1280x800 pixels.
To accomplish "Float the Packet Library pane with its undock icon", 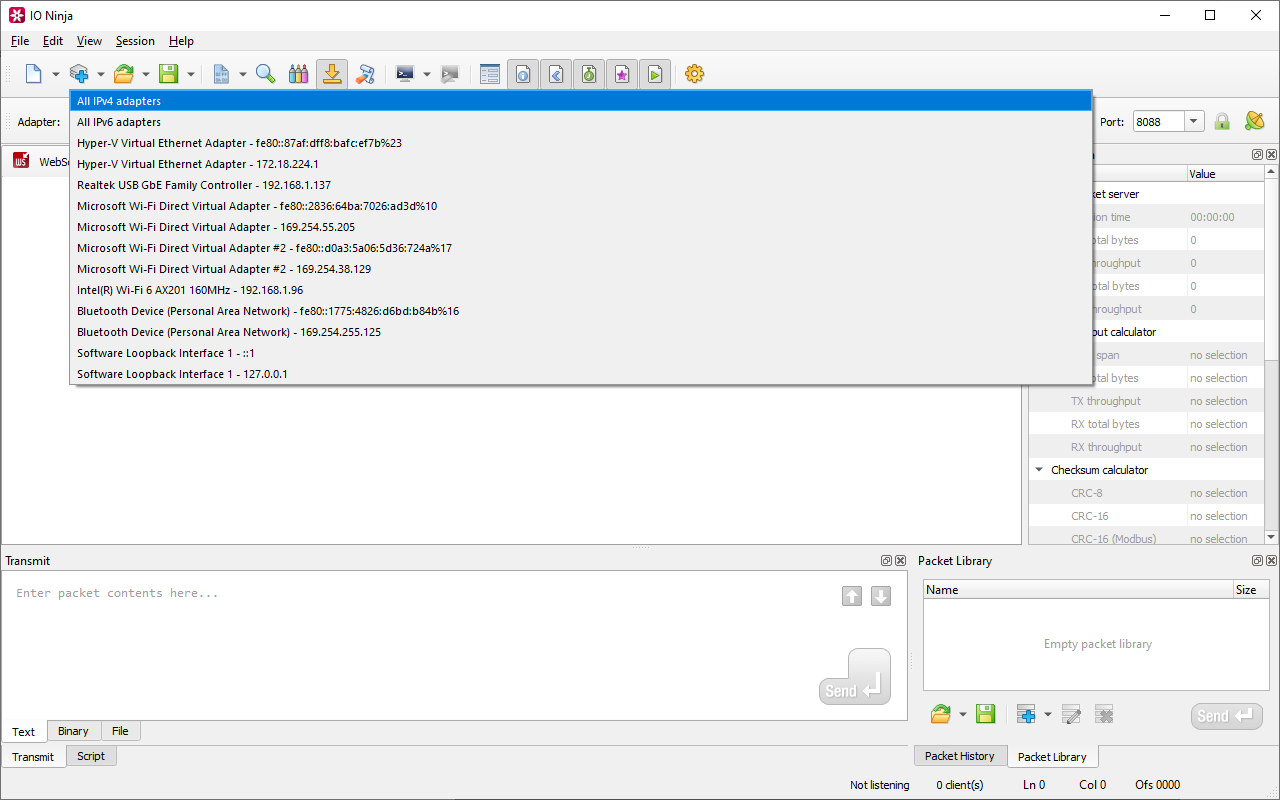I will (1257, 561).
